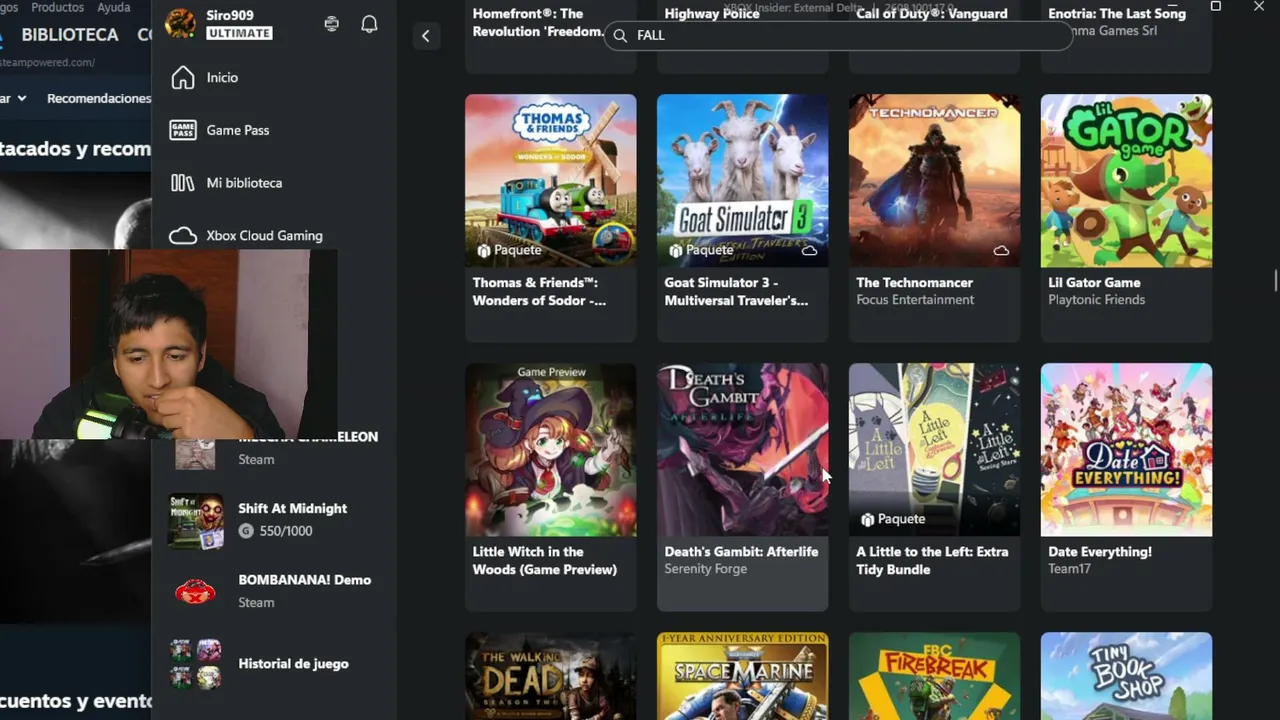Click the steampowered.com URL in Steam
Viewport: 1280px width, 720px height.
tap(48, 62)
